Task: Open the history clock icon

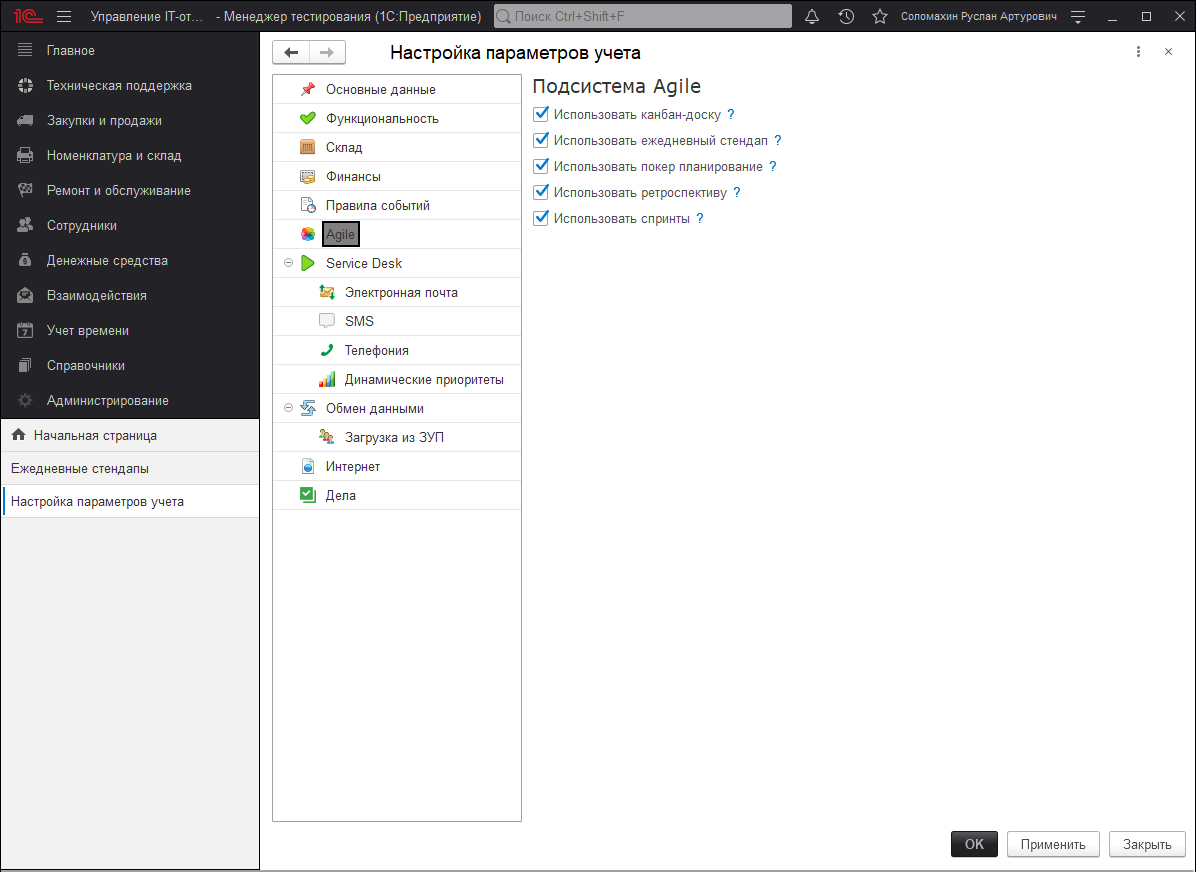Action: click(x=846, y=17)
